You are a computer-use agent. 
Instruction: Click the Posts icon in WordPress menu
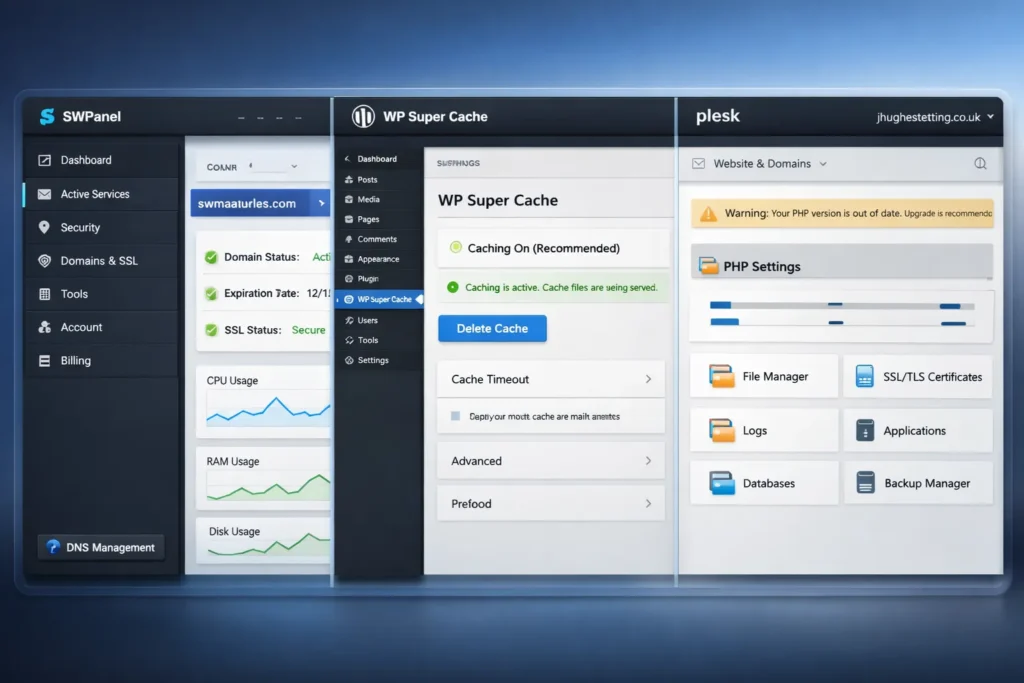(x=349, y=180)
